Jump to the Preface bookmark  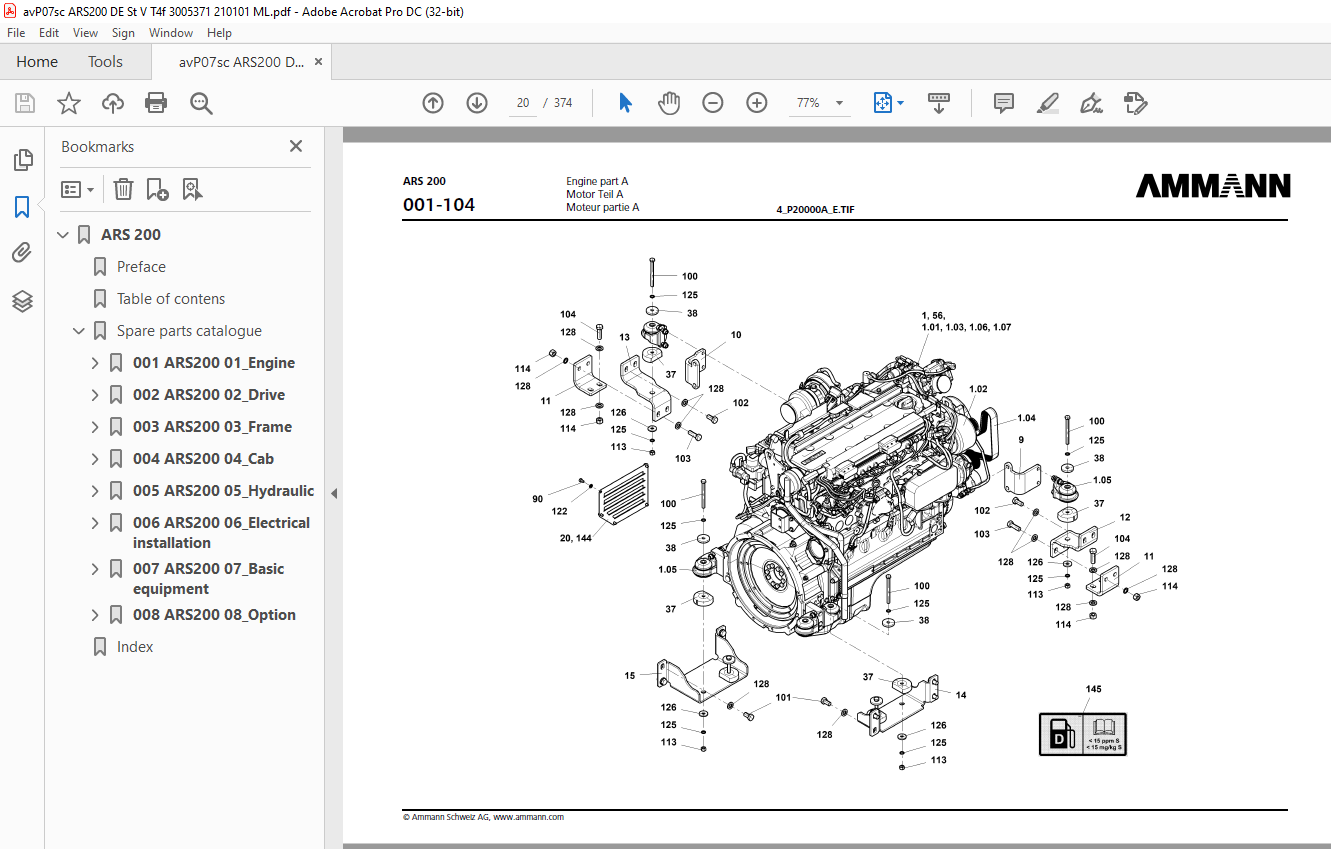coord(141,267)
